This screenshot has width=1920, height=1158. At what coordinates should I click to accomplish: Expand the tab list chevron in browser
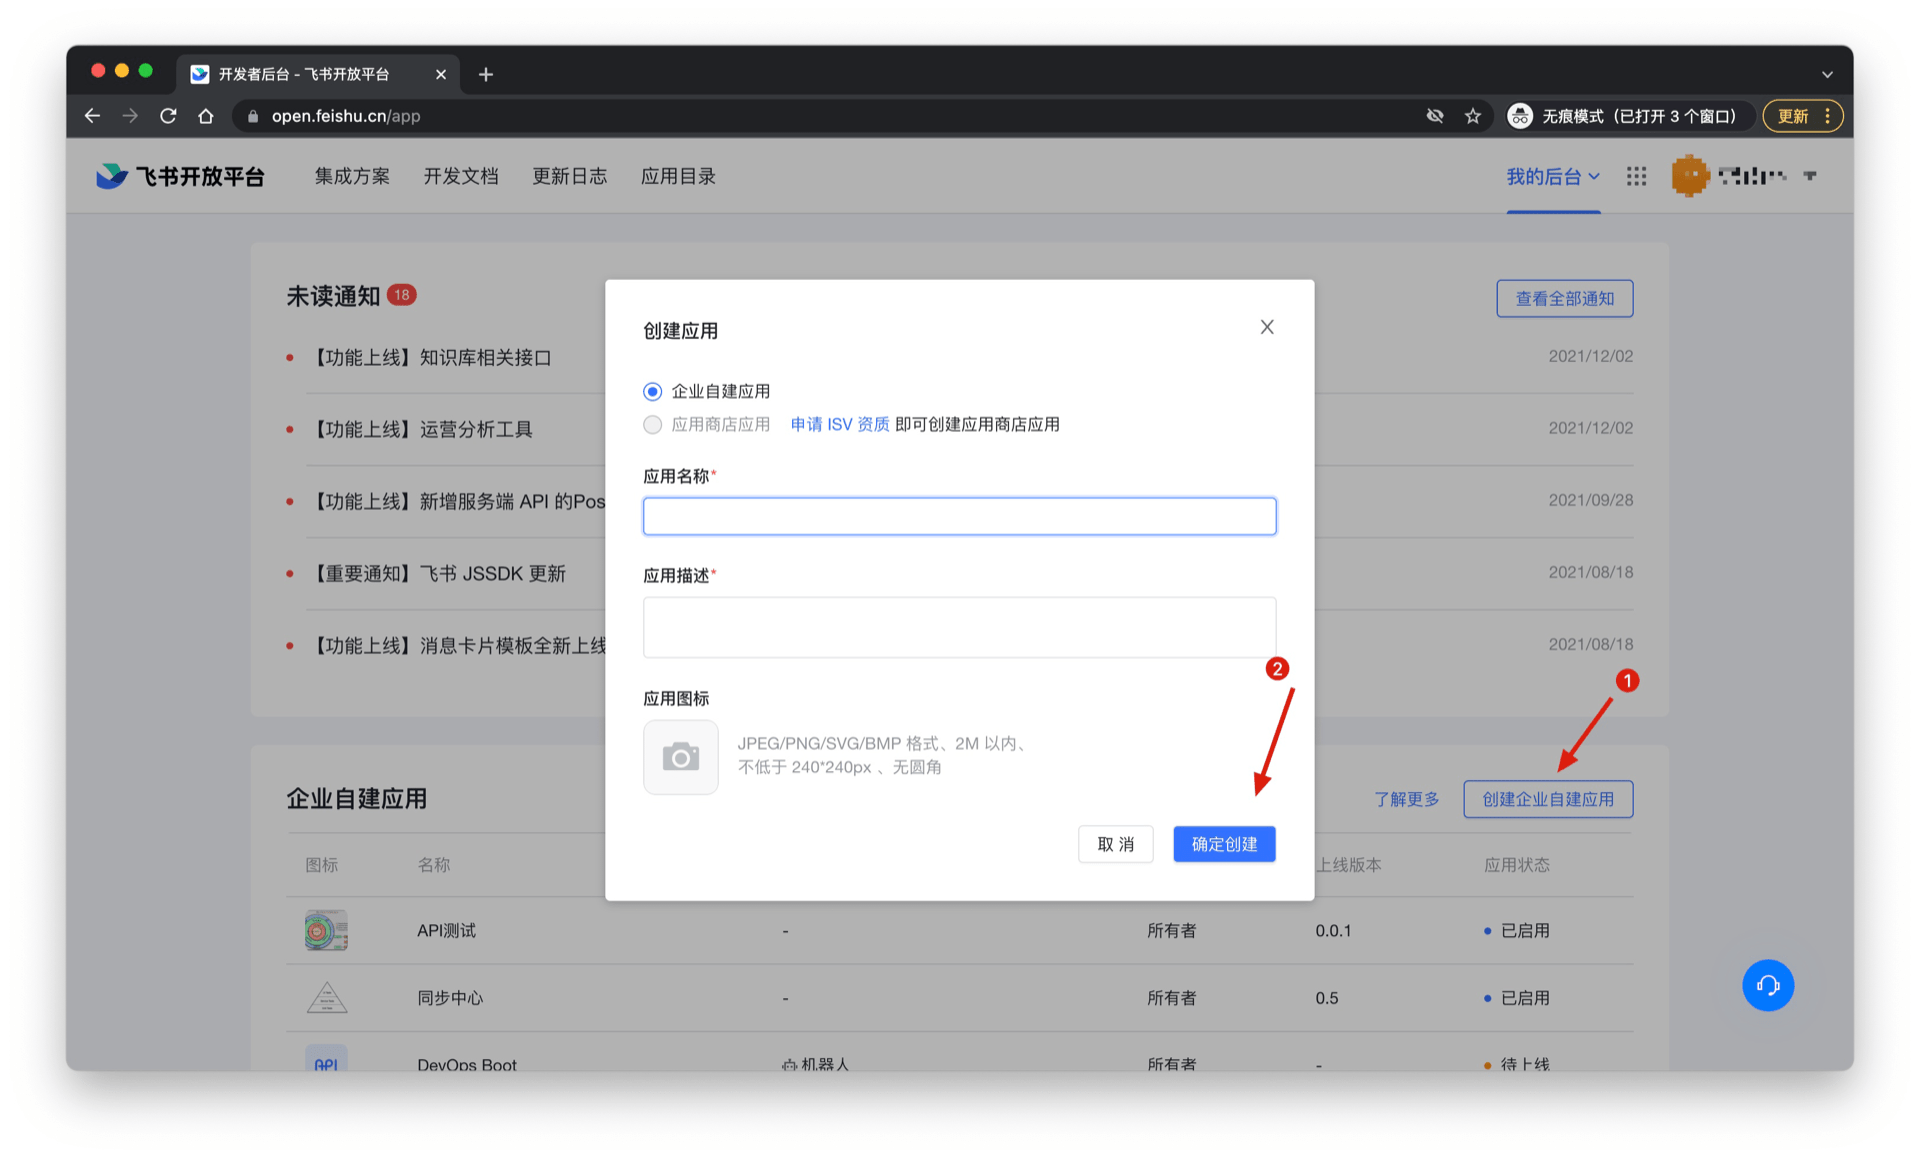(x=1827, y=74)
